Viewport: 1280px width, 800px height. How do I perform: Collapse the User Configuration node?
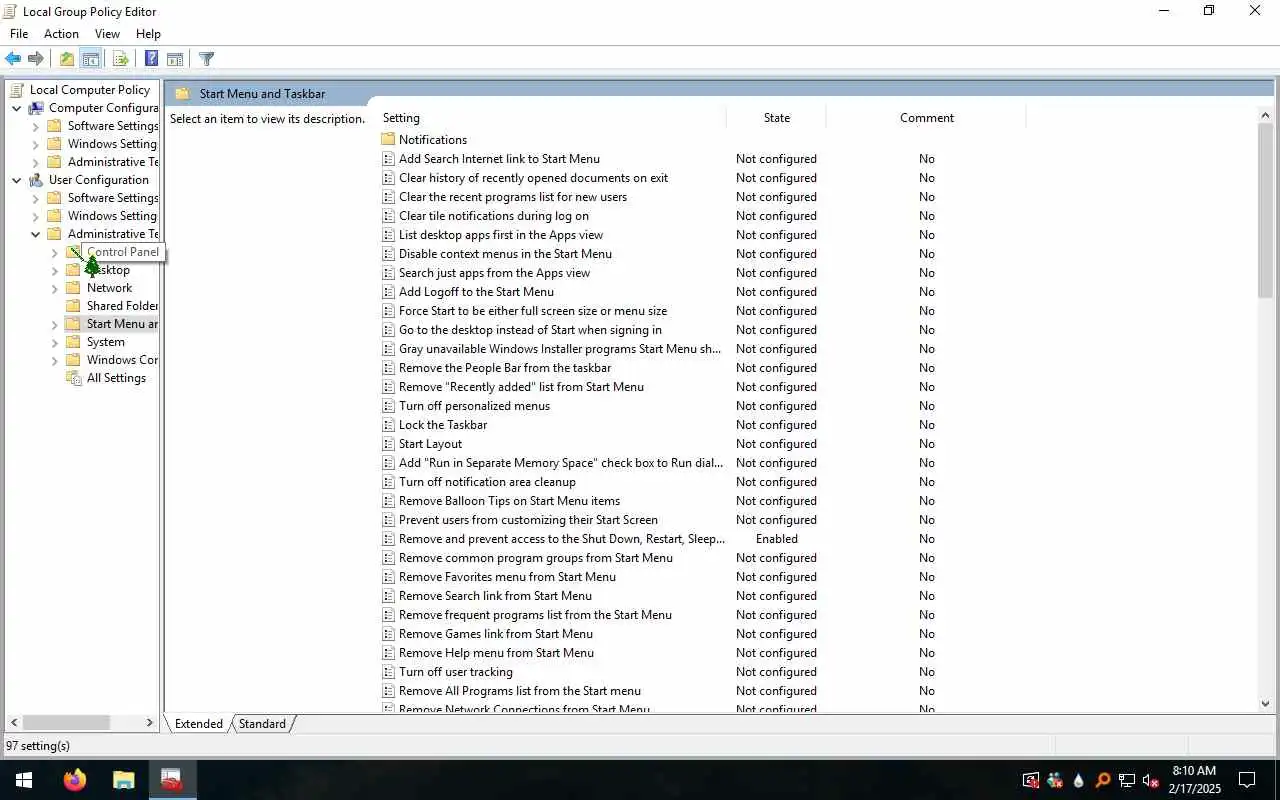point(17,180)
